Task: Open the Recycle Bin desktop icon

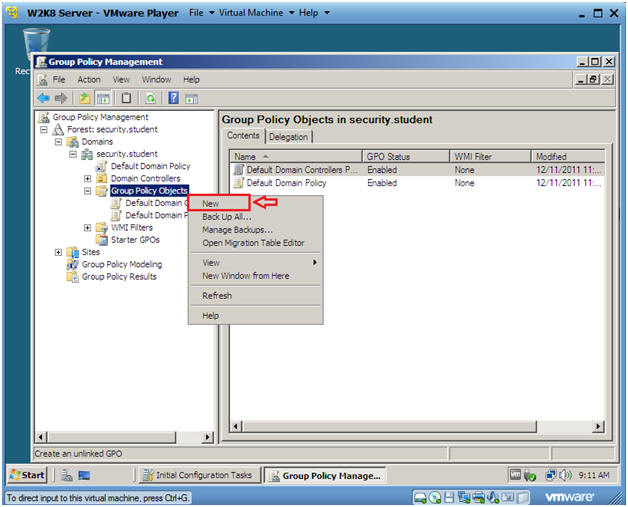Action: click(36, 44)
